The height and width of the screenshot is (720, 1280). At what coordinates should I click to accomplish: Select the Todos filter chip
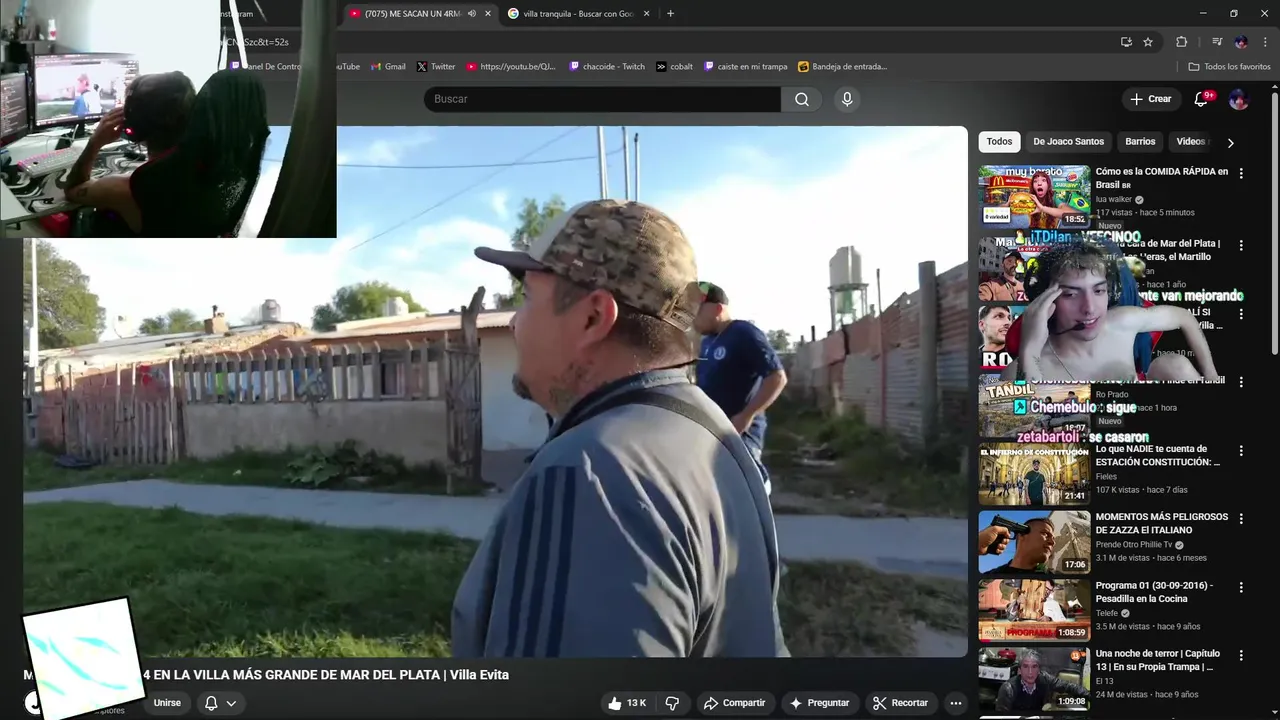coord(999,142)
